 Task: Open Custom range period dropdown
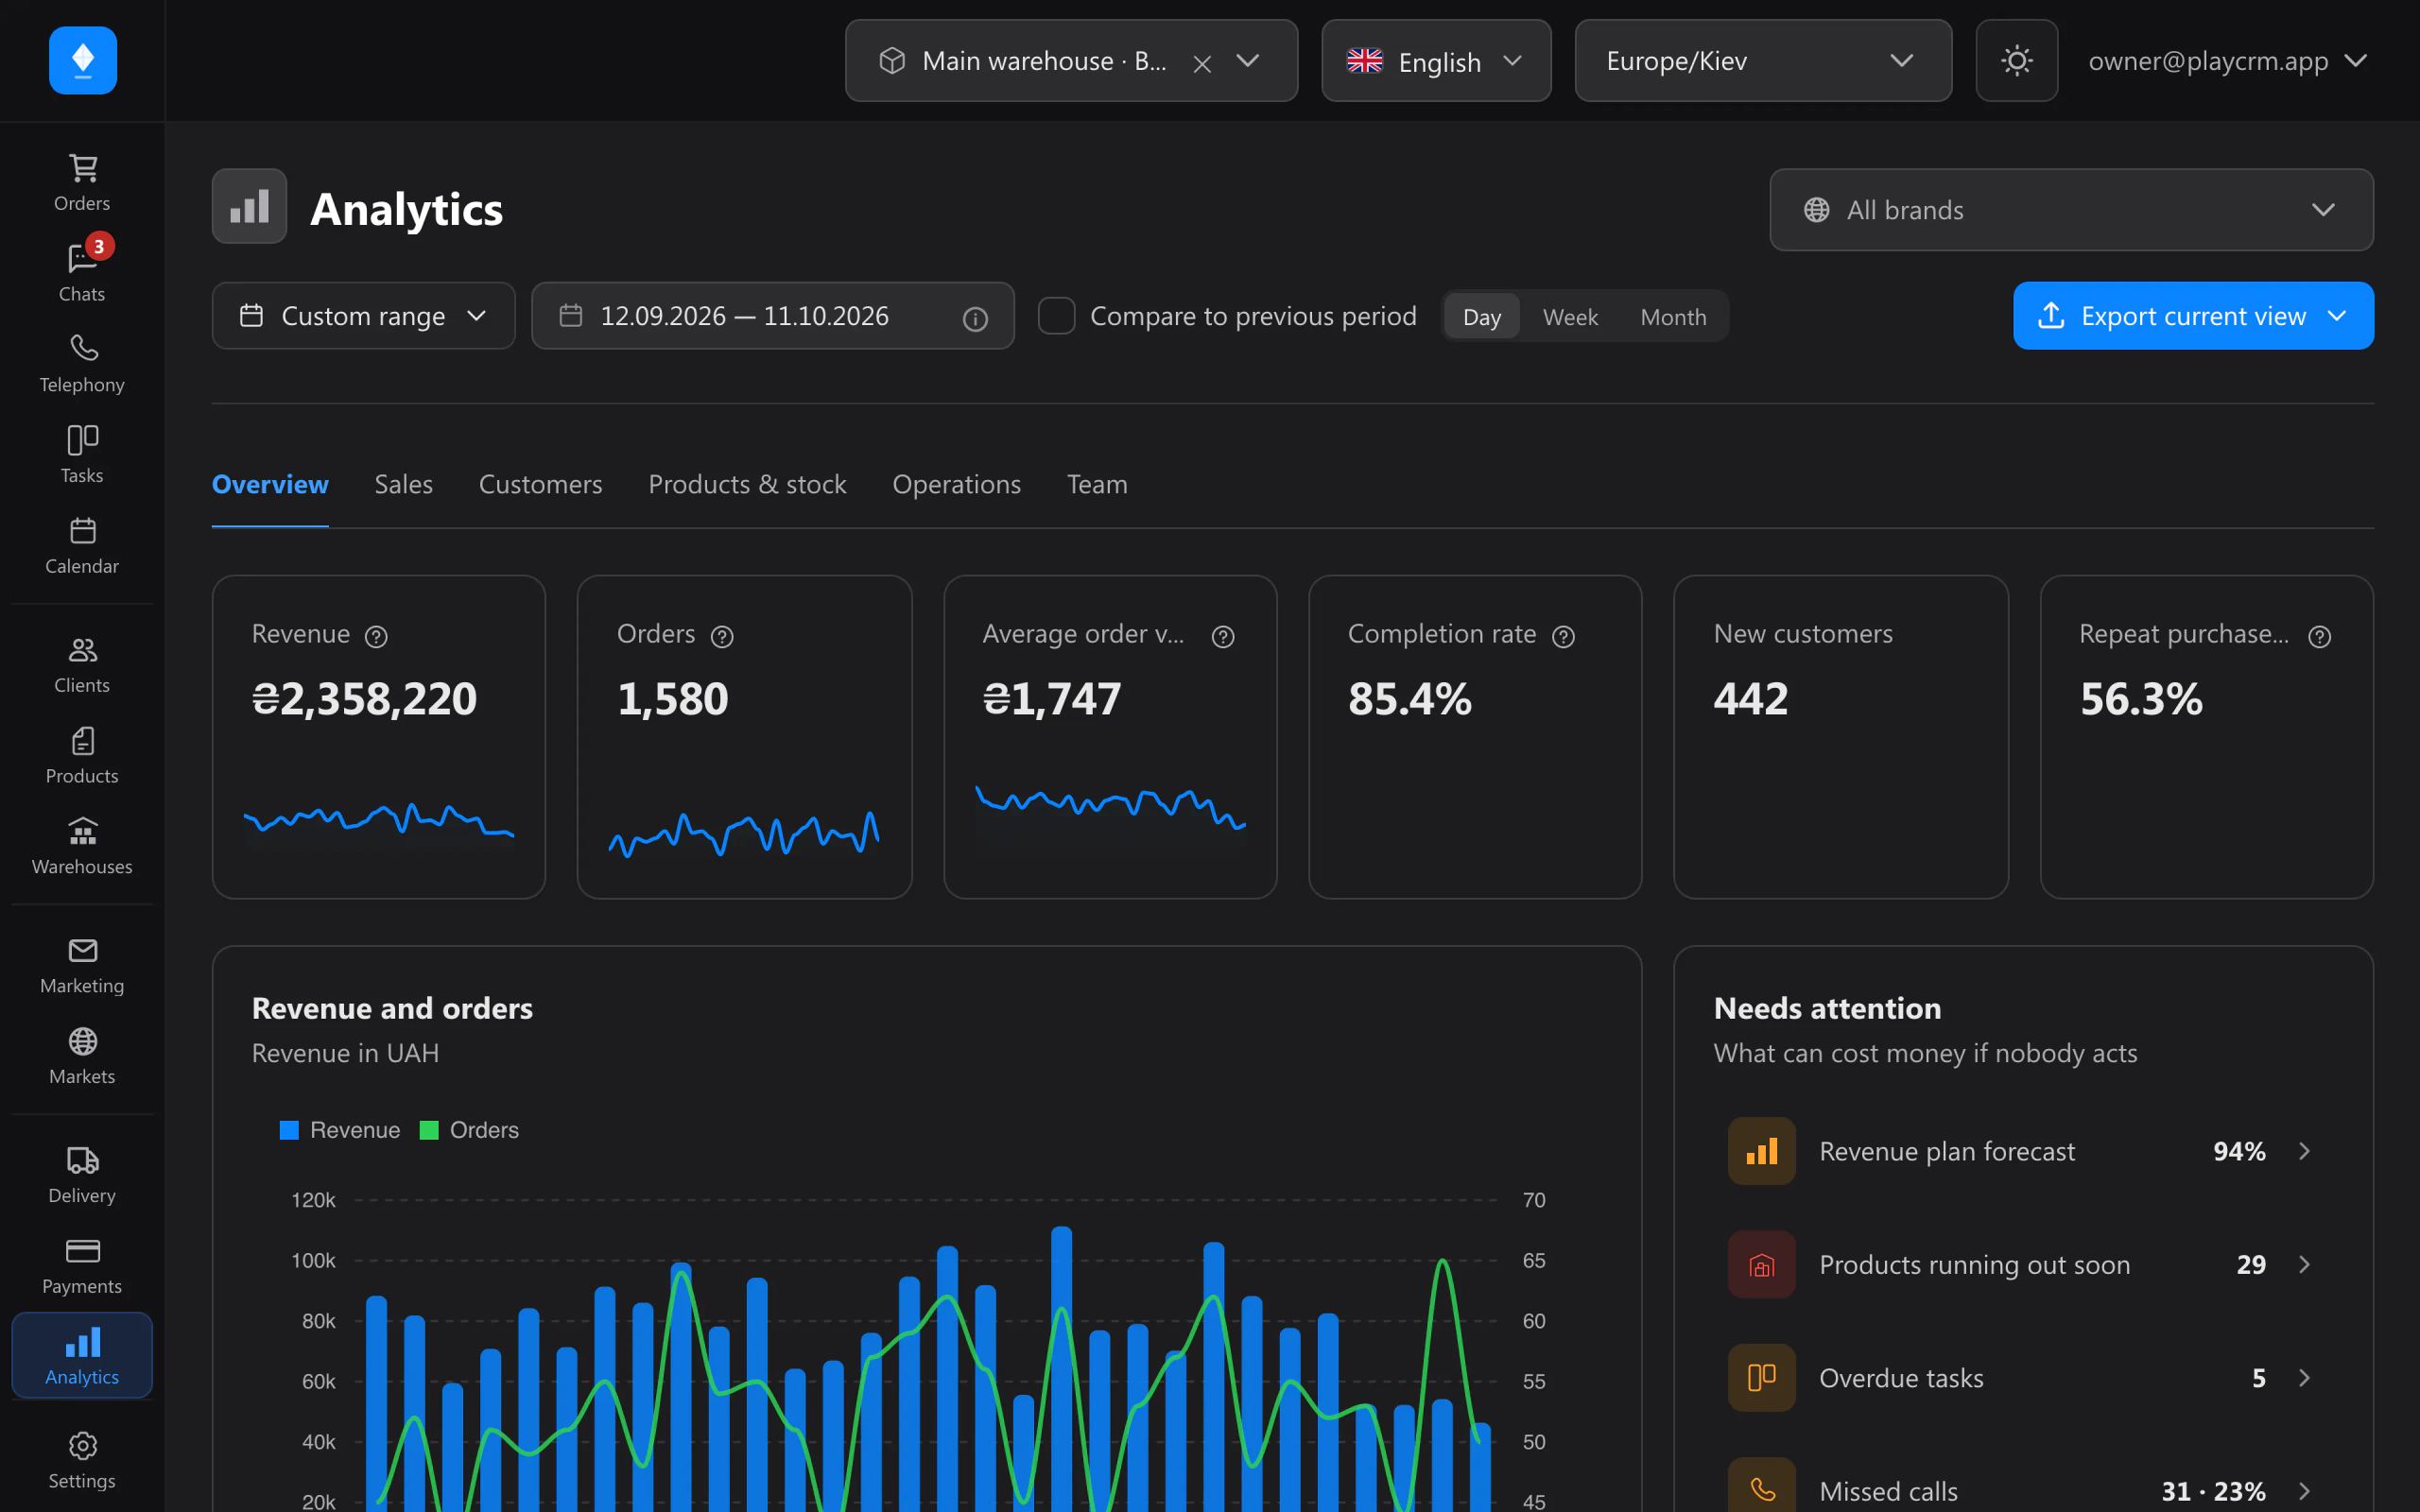point(363,316)
